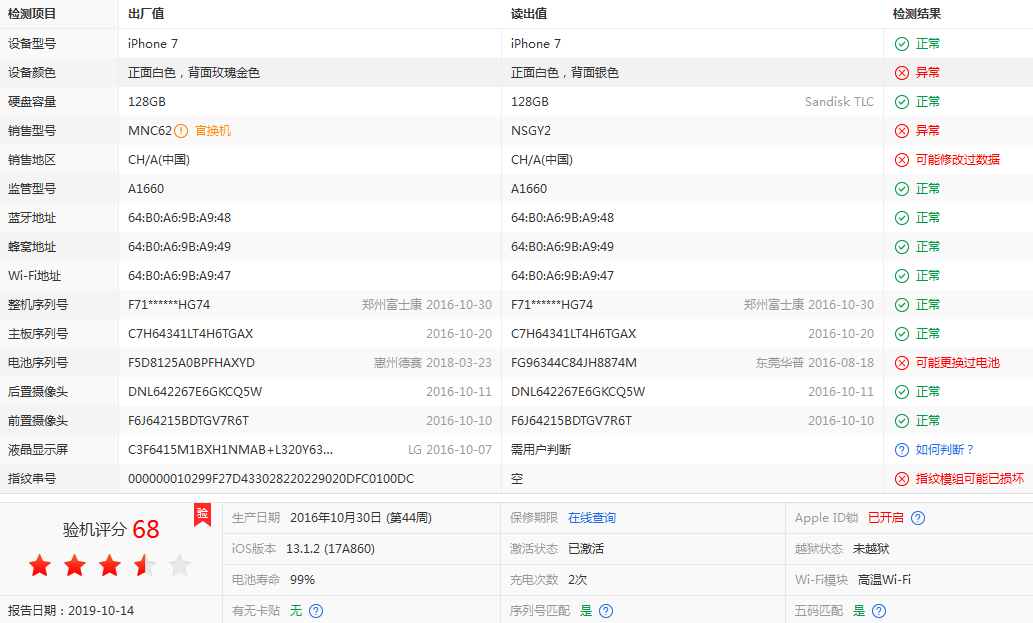Click the first red rating star
This screenshot has width=1033, height=623.
tap(40, 565)
